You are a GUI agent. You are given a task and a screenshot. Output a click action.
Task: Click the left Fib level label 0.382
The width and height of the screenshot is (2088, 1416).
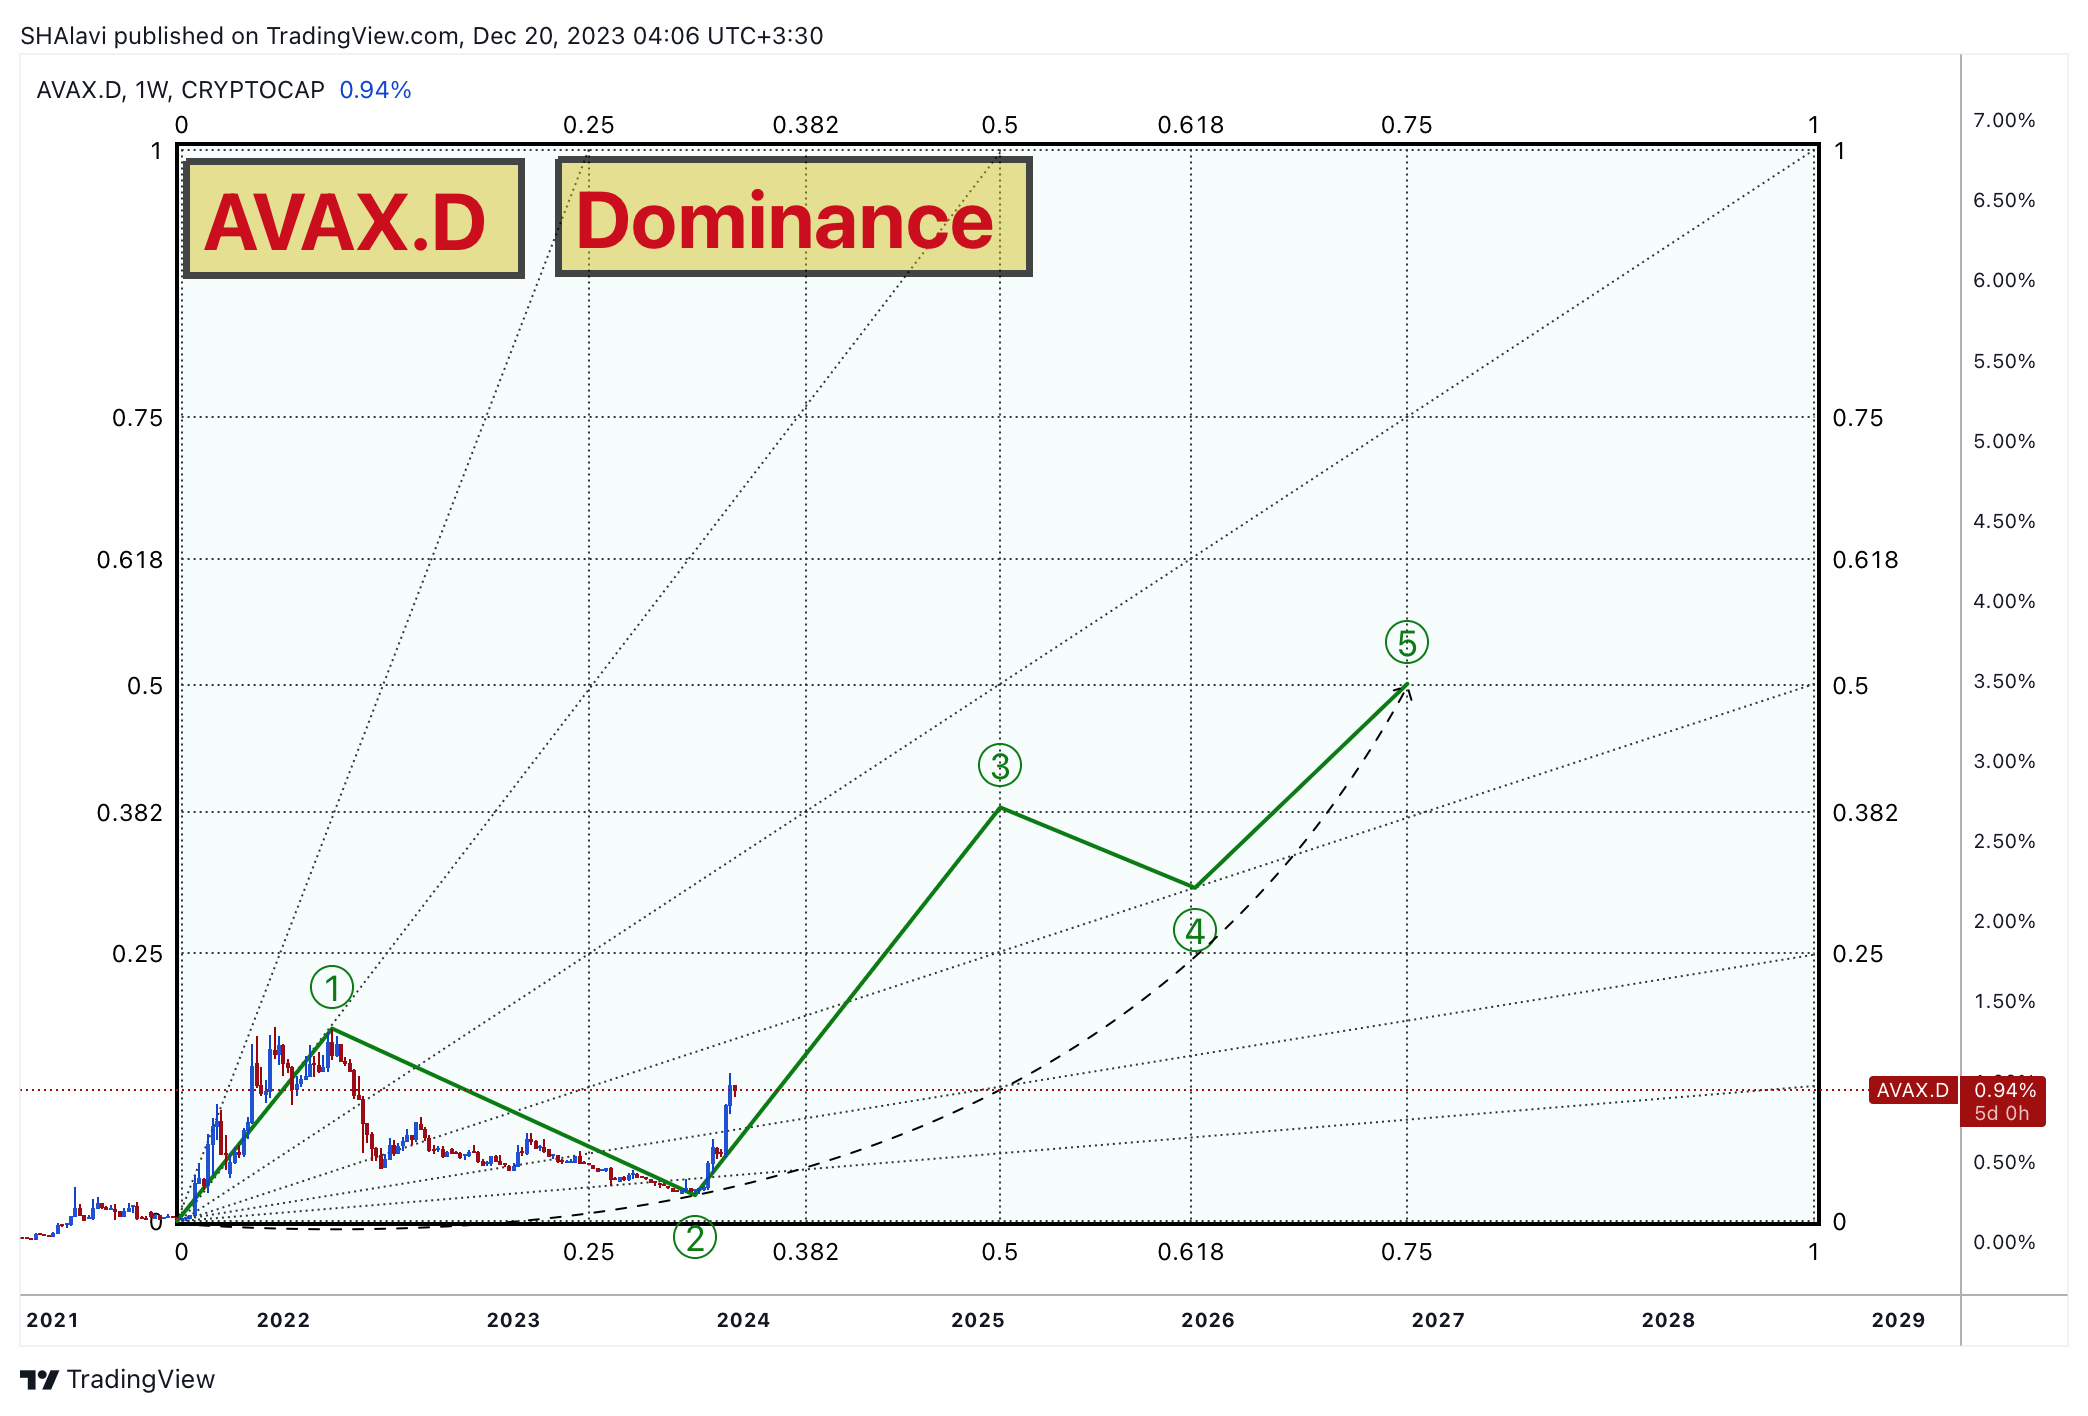pos(130,813)
